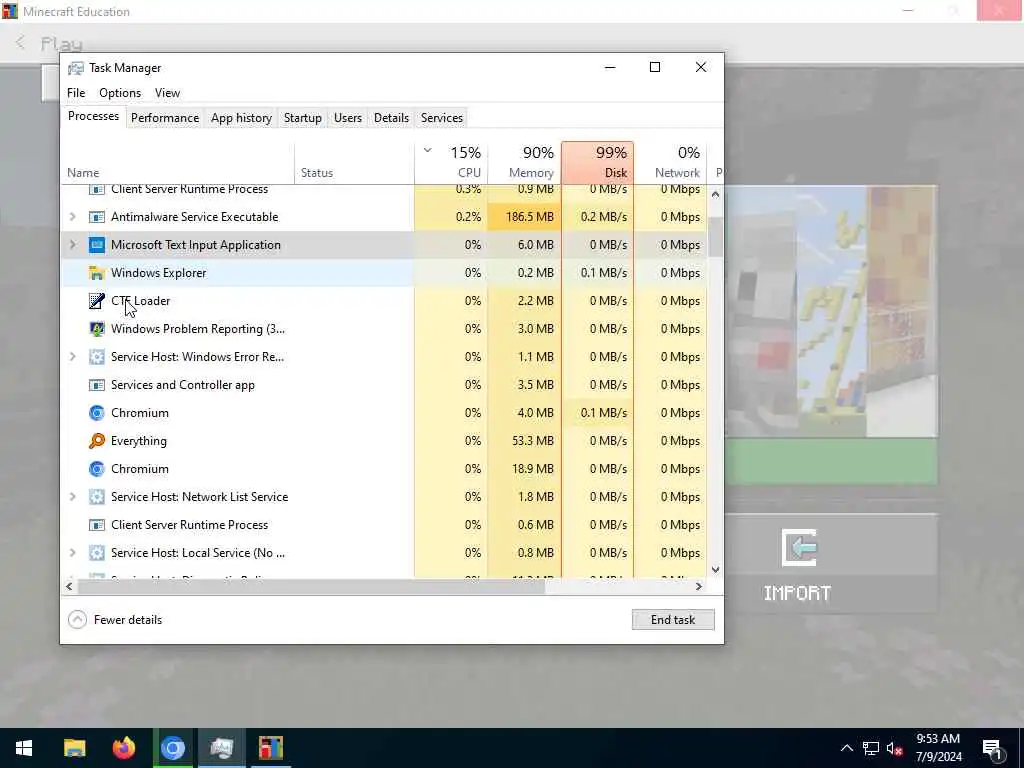Viewport: 1024px width, 768px height.
Task: Open the File menu
Action: click(76, 93)
